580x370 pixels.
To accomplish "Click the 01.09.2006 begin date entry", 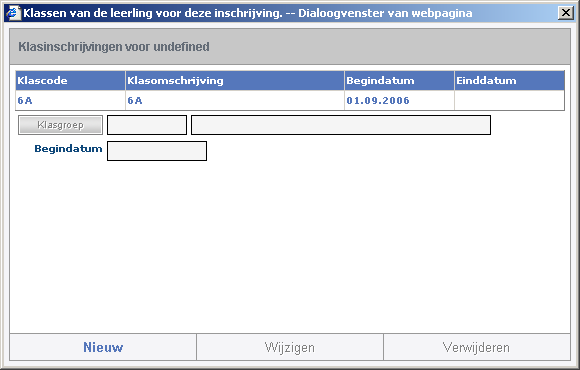I will (x=378, y=101).
